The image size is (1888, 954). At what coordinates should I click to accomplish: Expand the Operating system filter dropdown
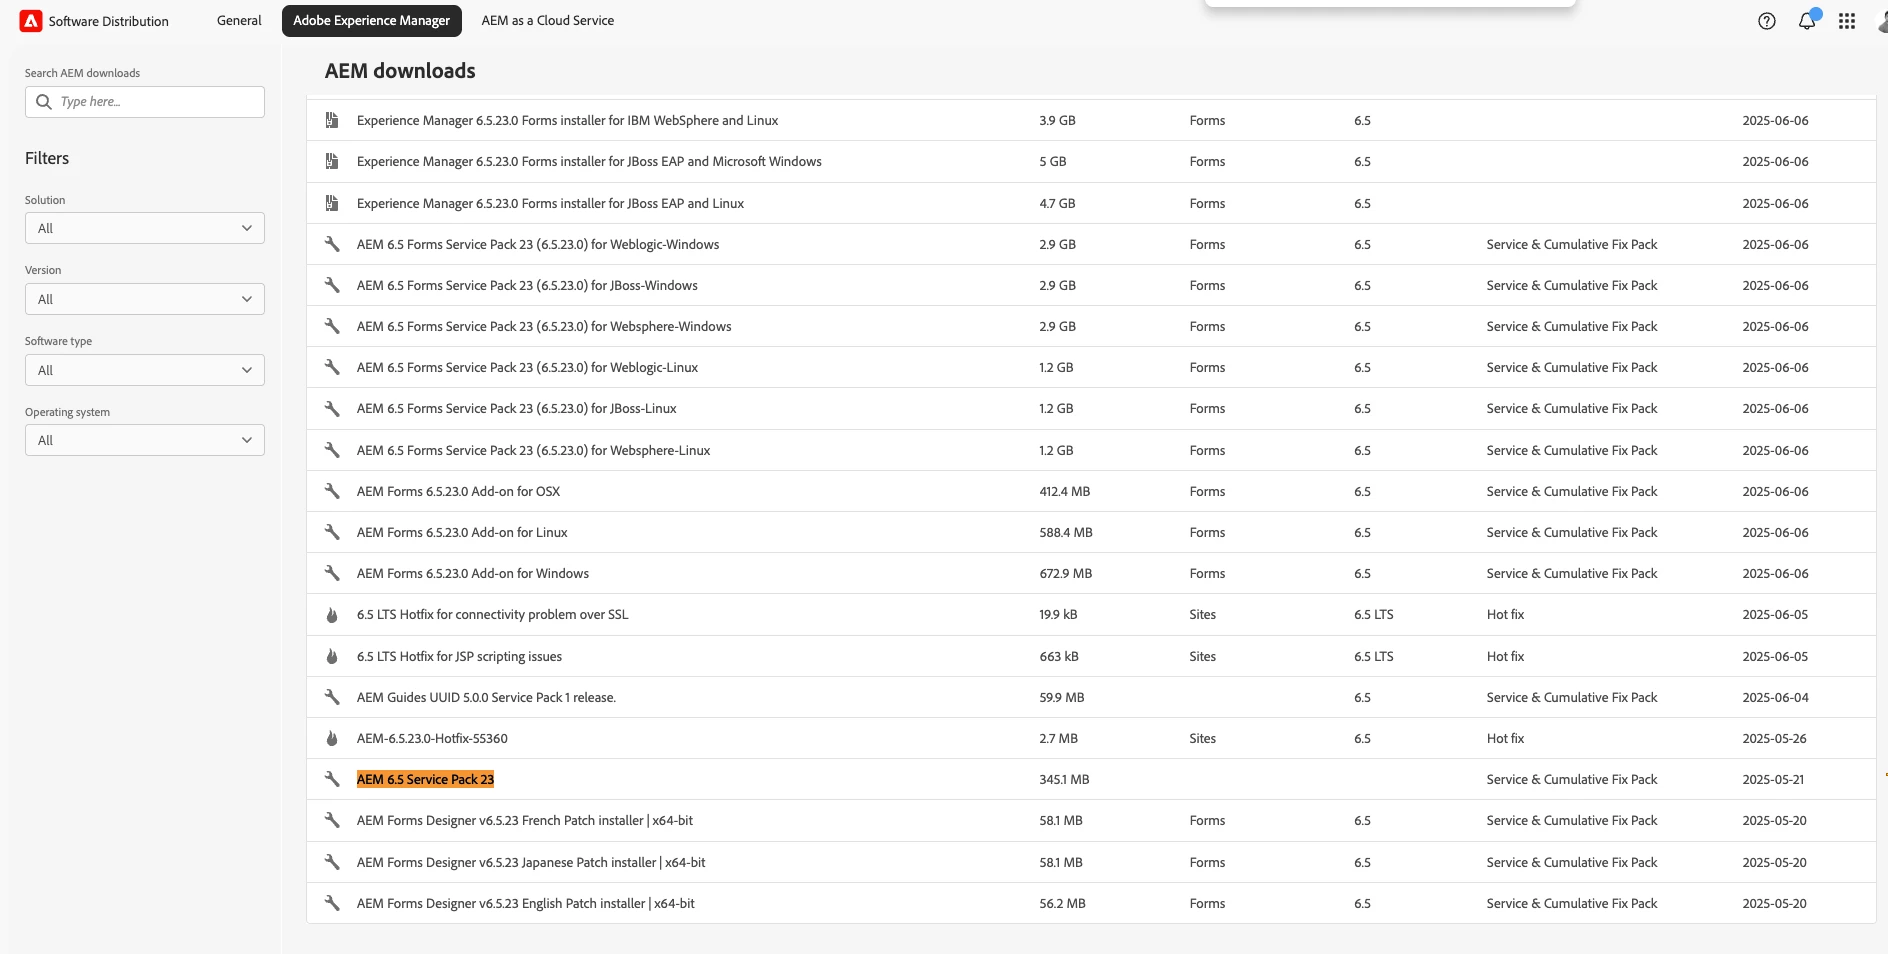click(145, 440)
